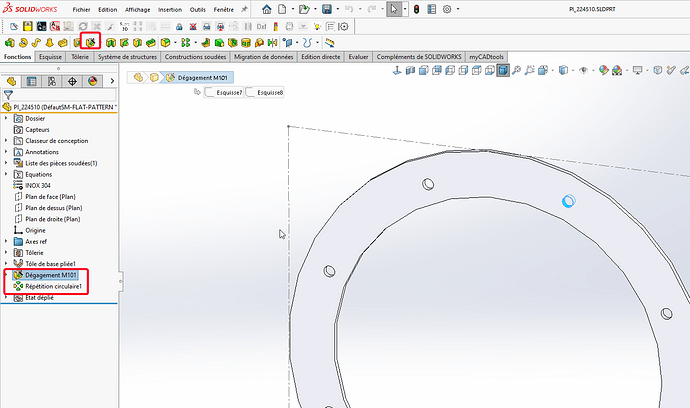
Task: Open File Properties list icon
Action: [432, 9]
